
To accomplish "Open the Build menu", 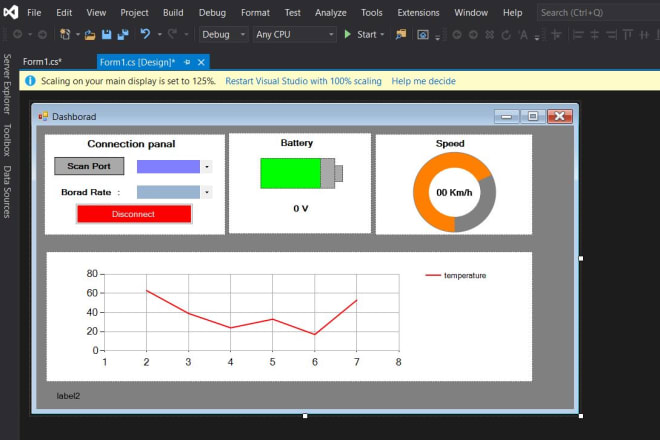I will pos(173,13).
